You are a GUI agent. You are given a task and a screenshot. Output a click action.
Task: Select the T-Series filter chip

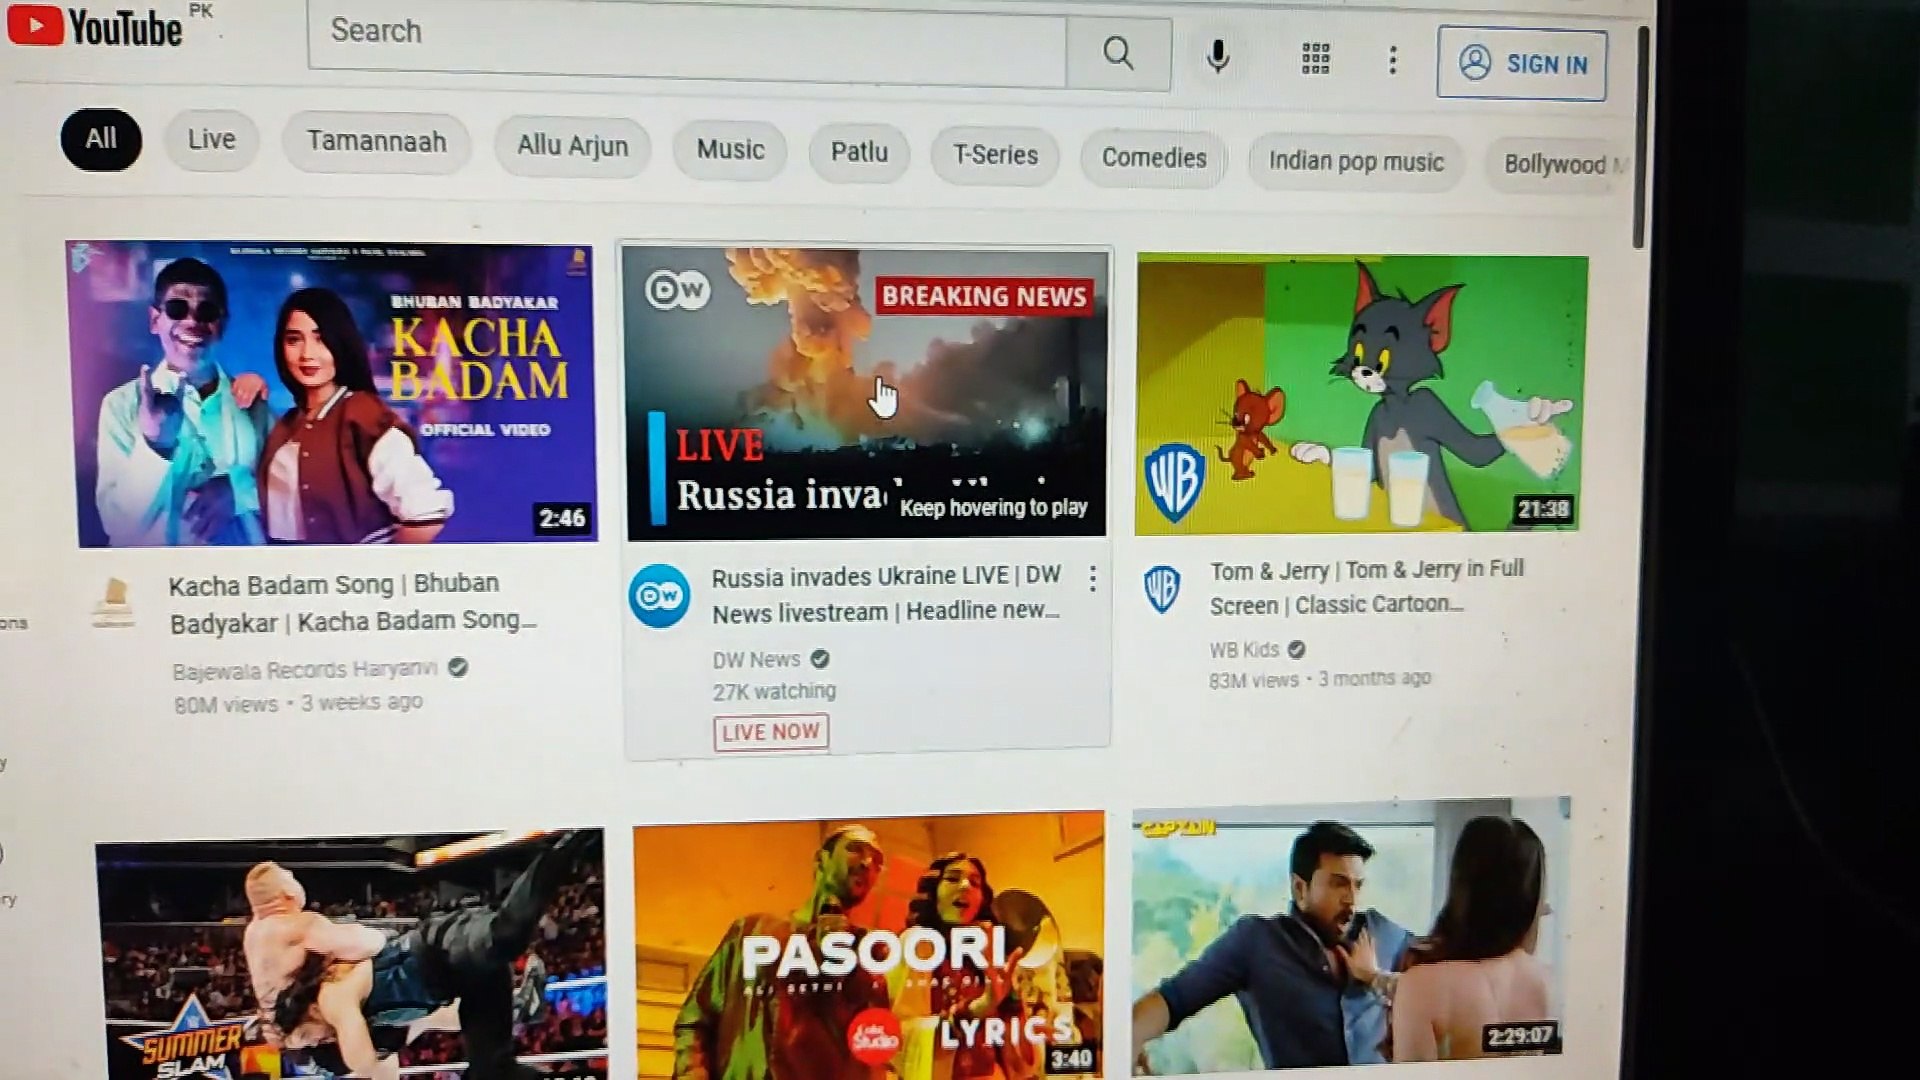point(995,155)
